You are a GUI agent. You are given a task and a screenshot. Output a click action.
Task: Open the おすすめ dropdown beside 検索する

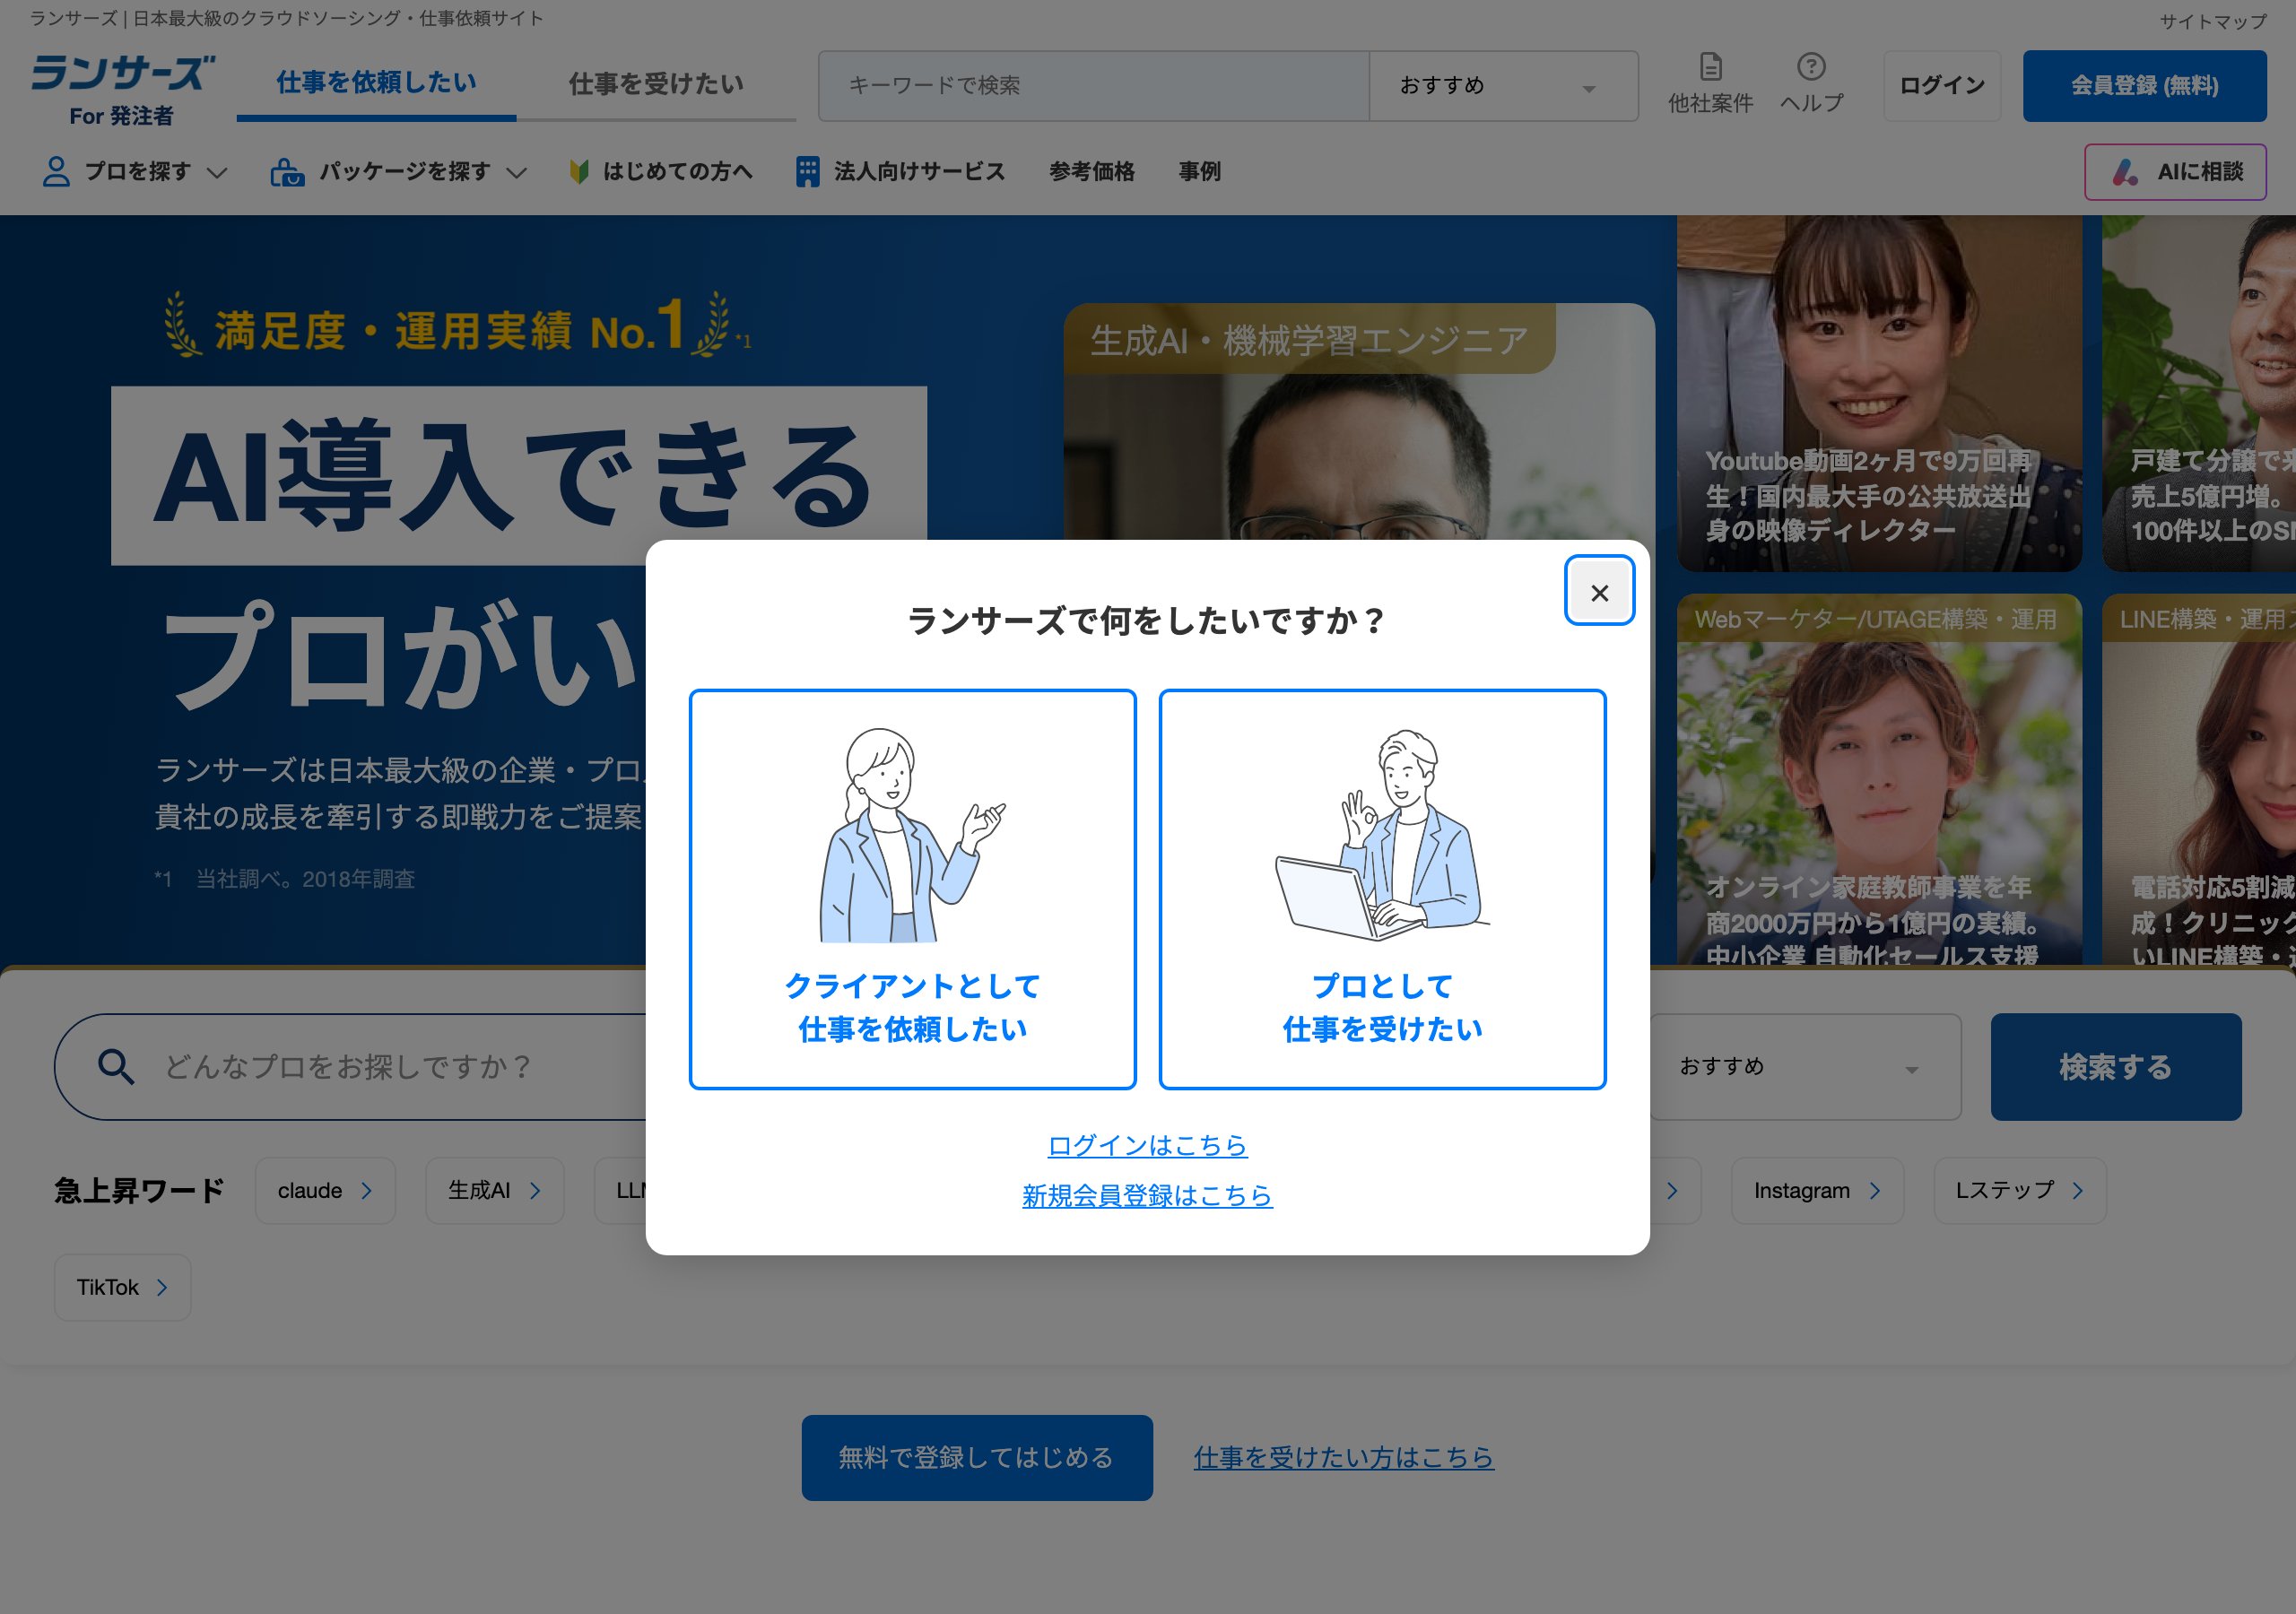pyautogui.click(x=1805, y=1066)
